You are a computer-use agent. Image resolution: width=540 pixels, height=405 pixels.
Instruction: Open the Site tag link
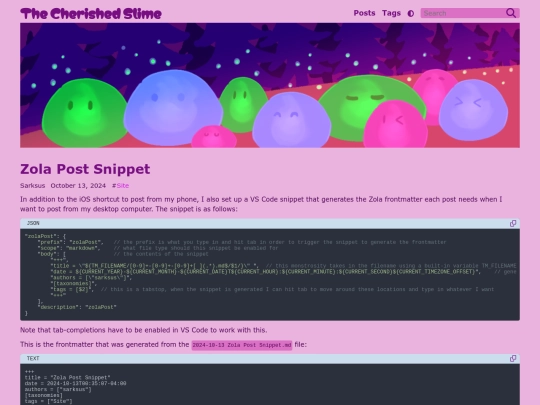pyautogui.click(x=123, y=186)
